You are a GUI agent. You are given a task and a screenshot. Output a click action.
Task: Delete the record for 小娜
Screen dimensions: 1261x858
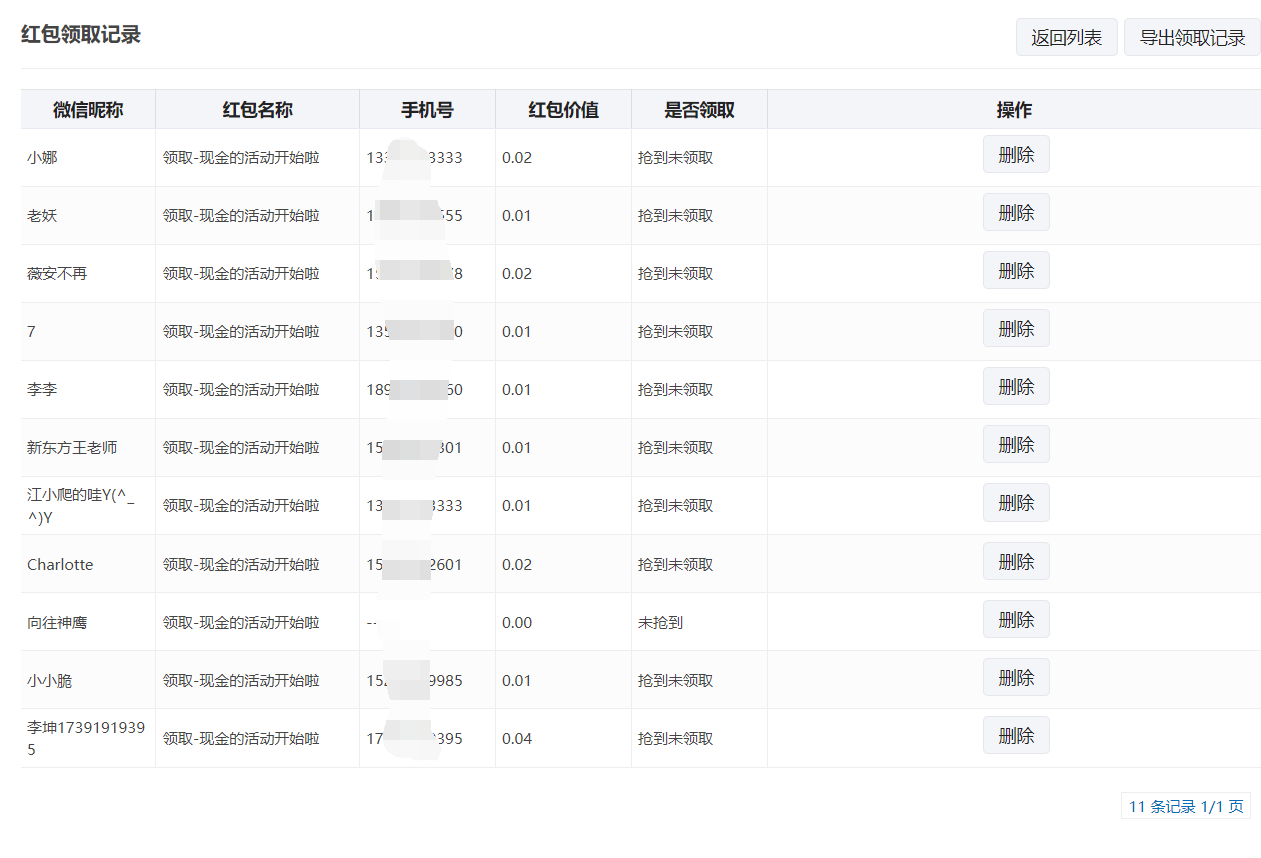point(1016,155)
